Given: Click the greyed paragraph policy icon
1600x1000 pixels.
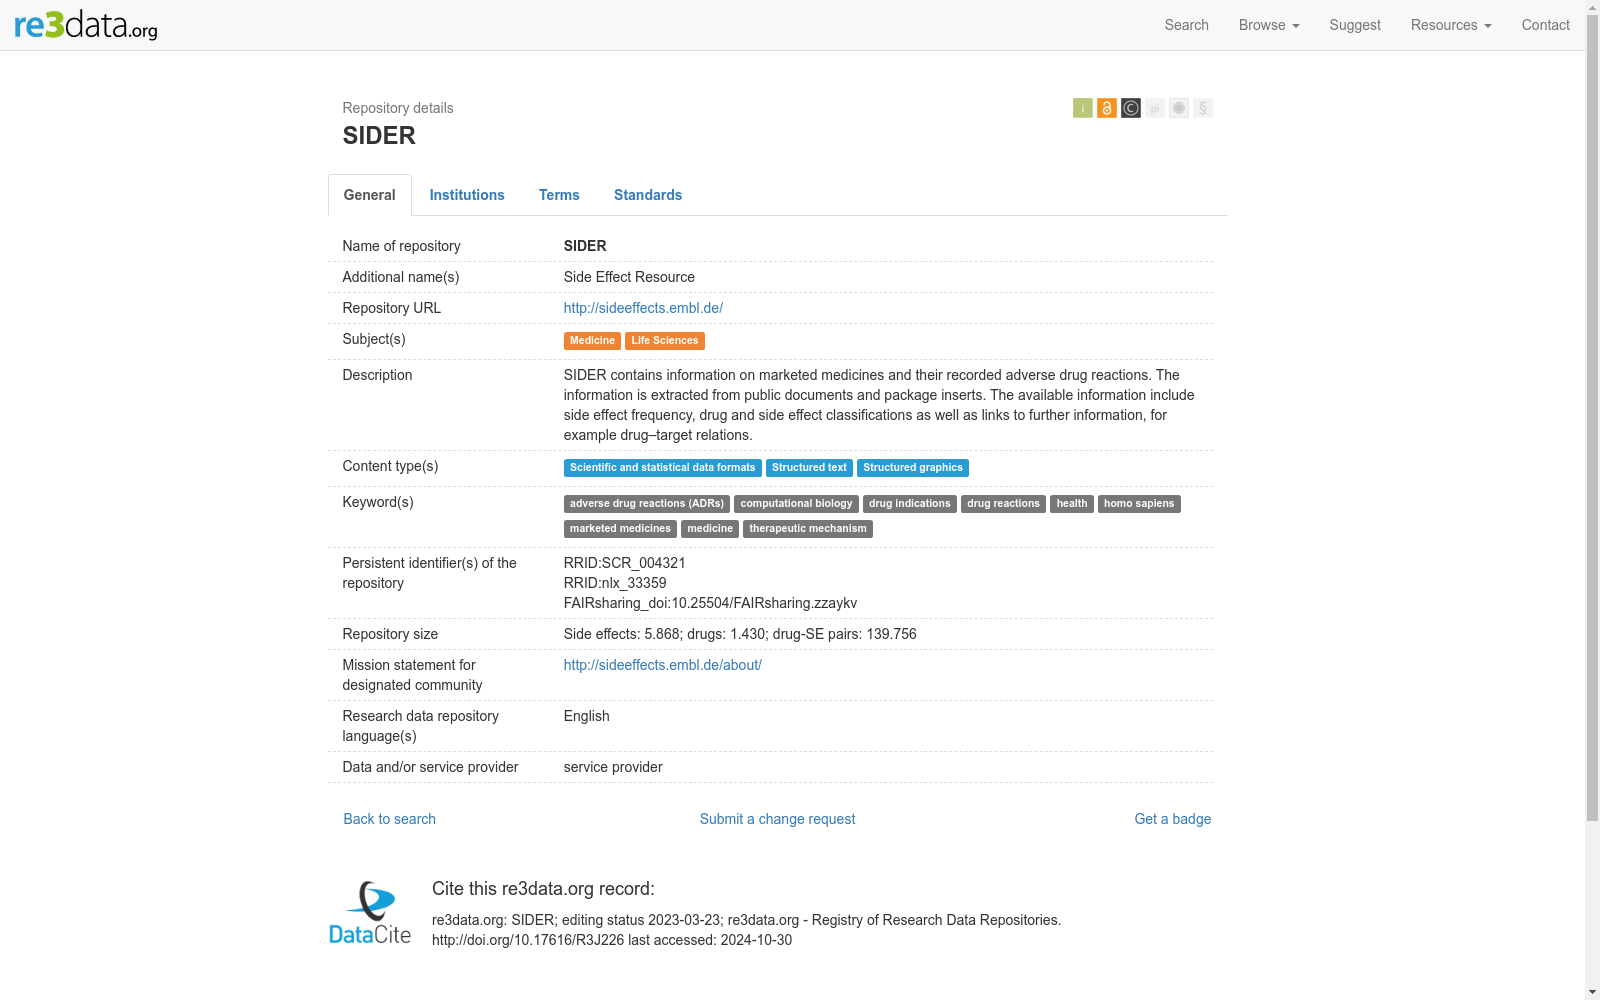Looking at the screenshot, I should 1203,108.
